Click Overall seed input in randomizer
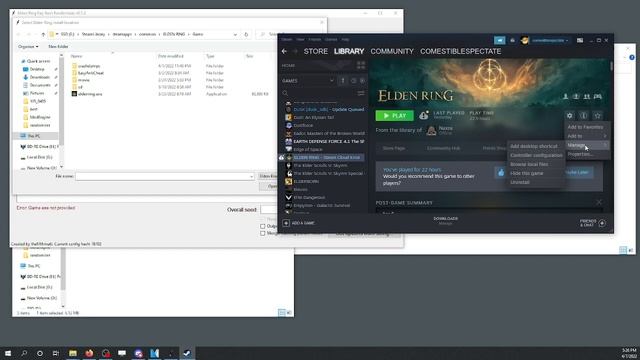This screenshot has height=360, width=640. pyautogui.click(x=269, y=209)
